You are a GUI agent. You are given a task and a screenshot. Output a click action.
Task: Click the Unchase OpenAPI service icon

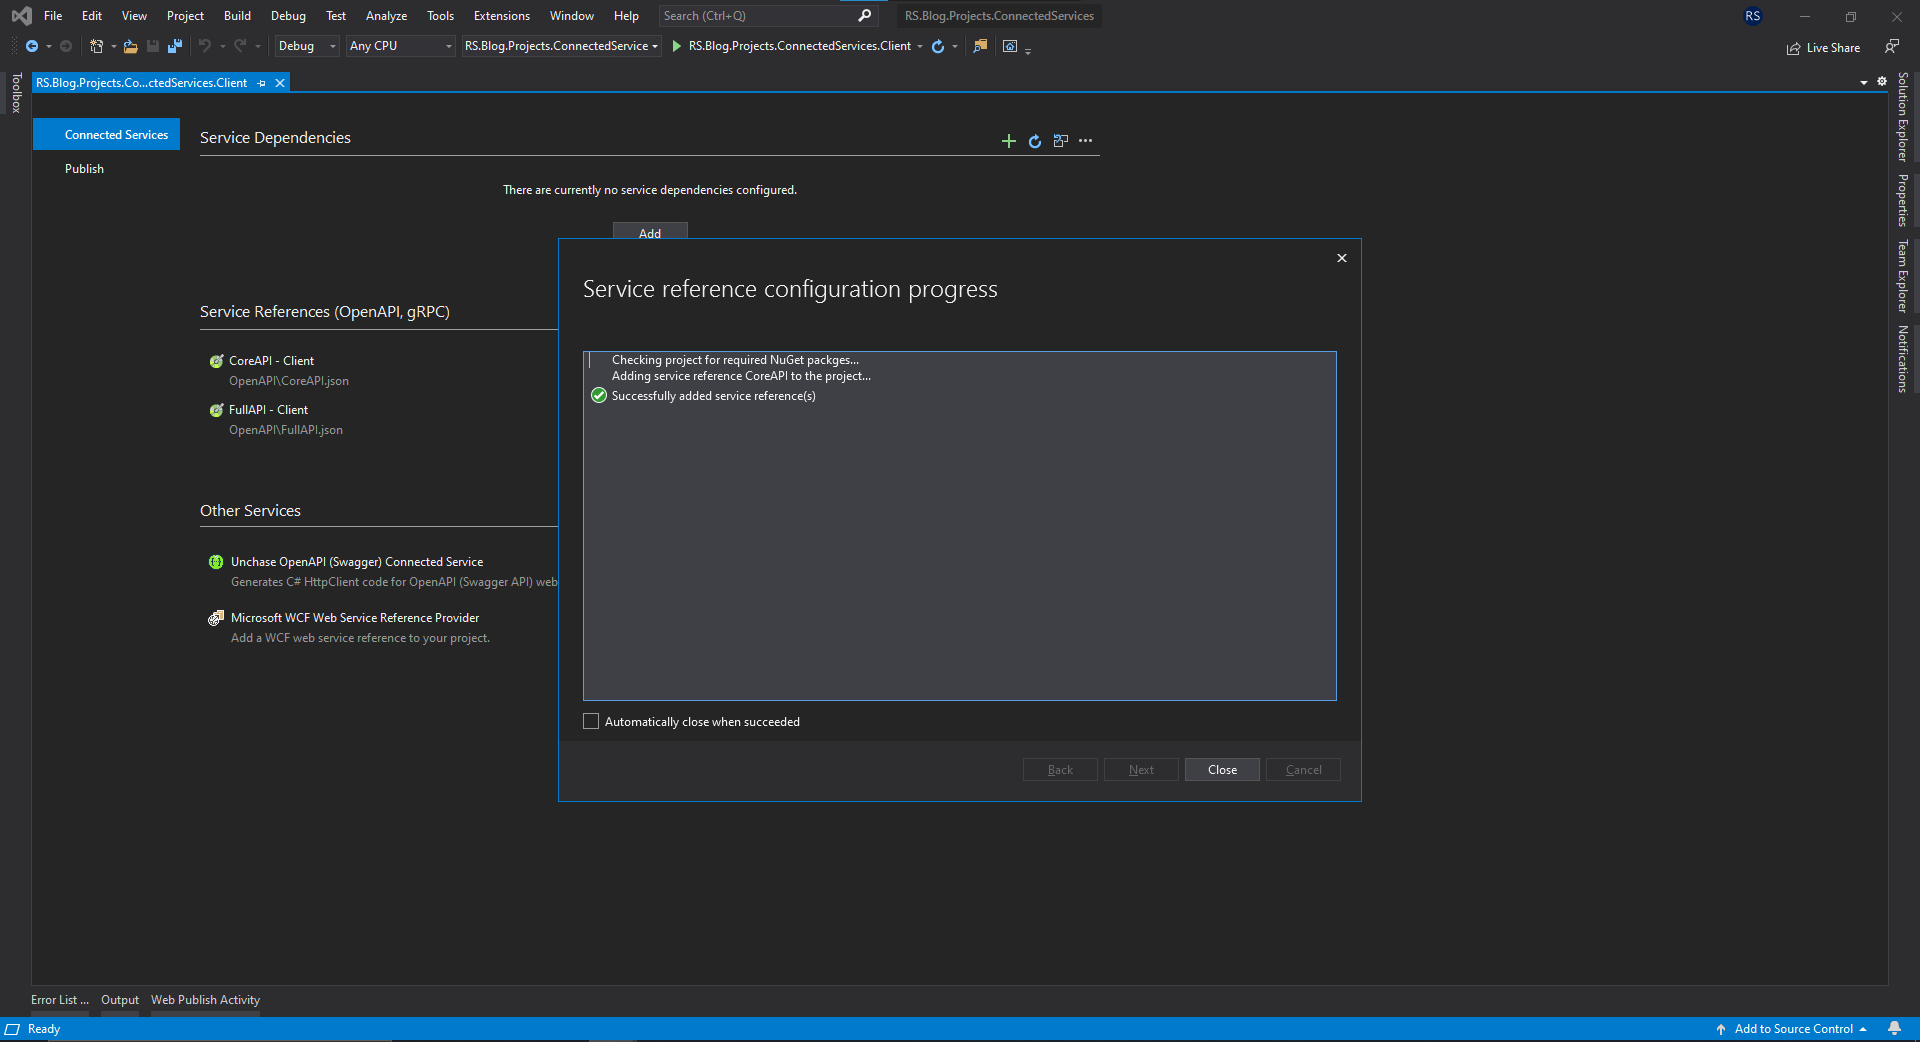(x=216, y=562)
